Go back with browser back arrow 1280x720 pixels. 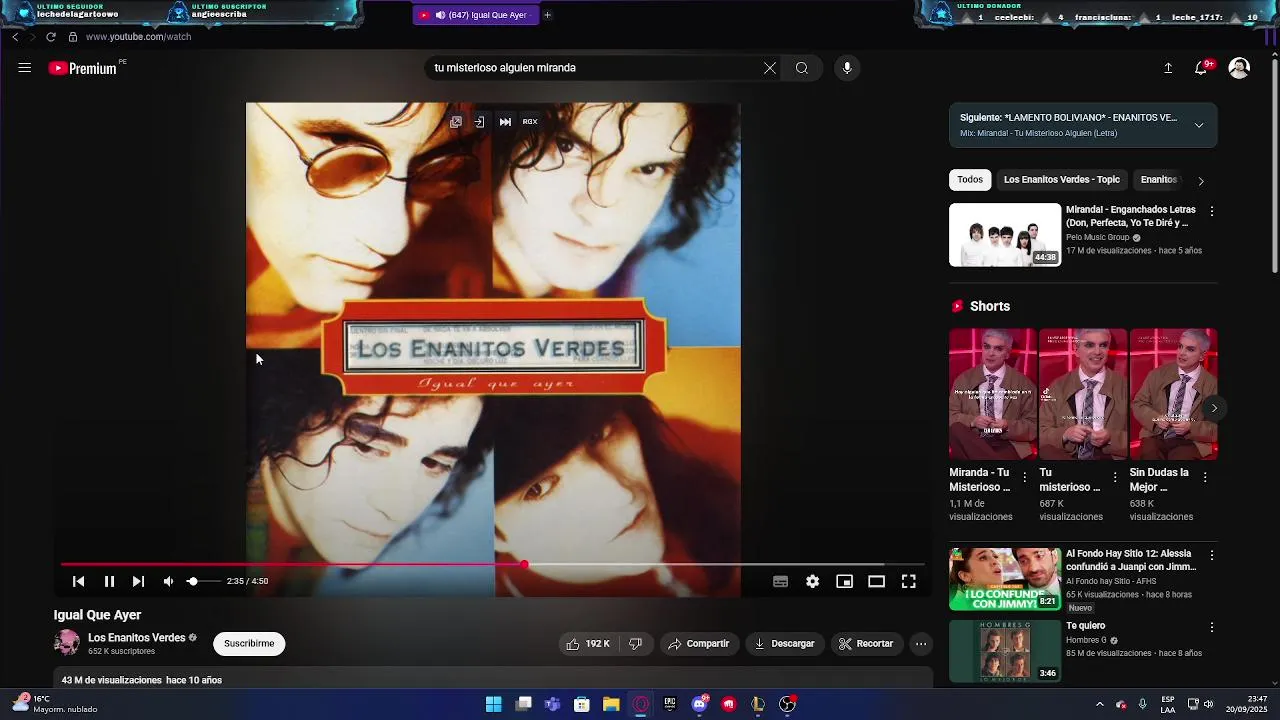coord(15,37)
